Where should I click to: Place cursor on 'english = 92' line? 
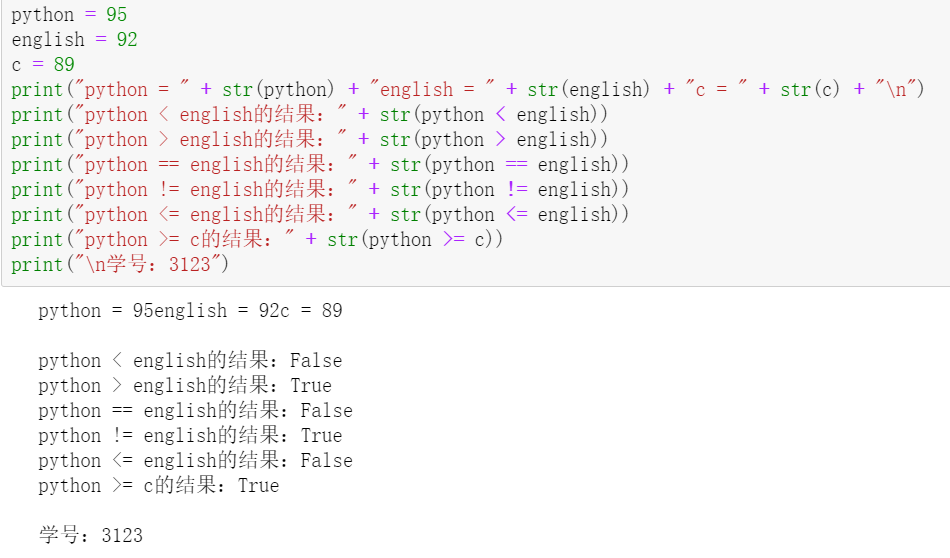[75, 40]
